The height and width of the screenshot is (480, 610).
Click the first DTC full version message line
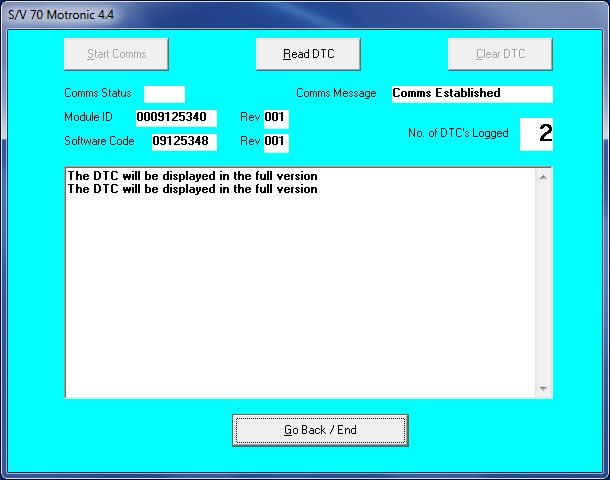193,176
